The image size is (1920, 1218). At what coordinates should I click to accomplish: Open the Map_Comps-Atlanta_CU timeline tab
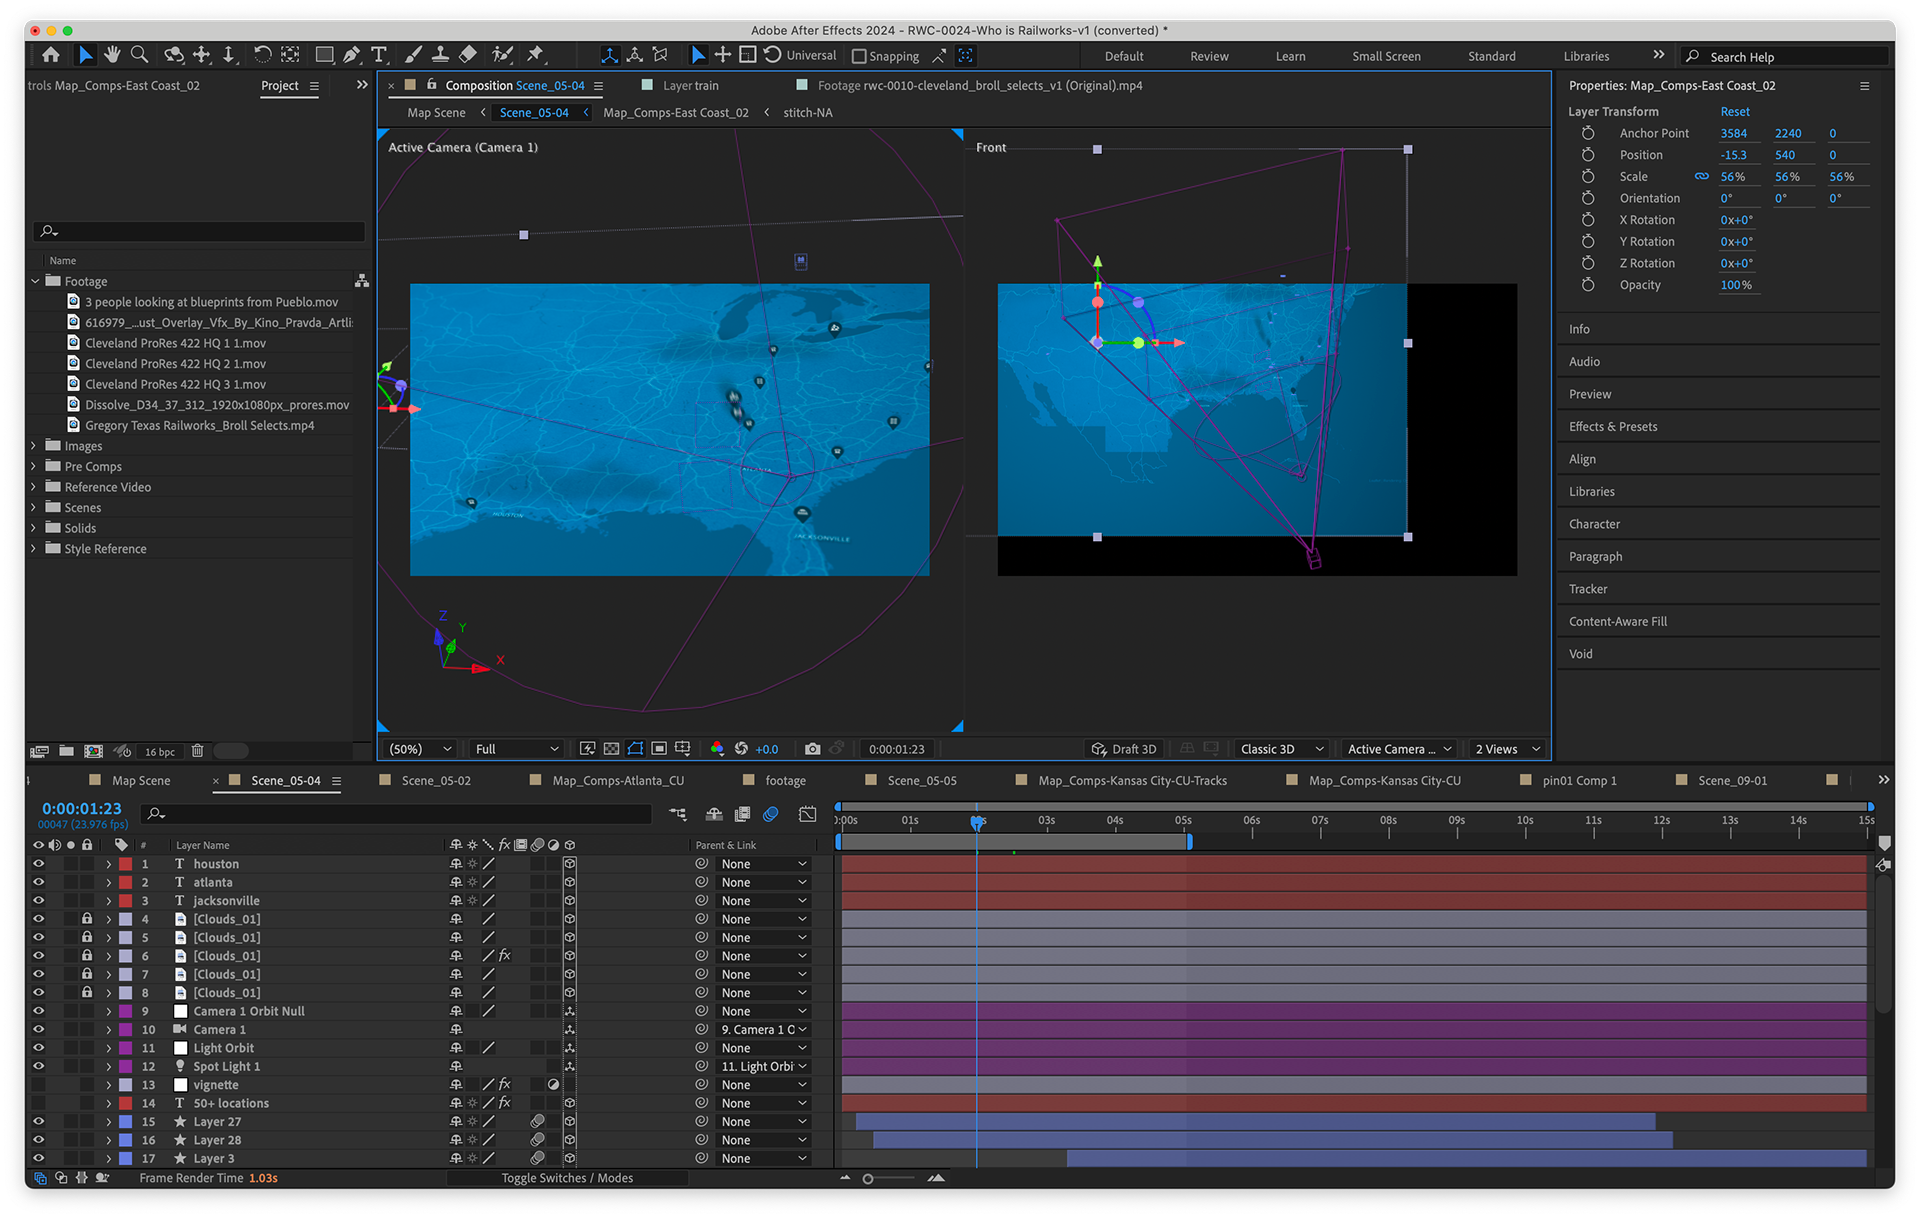point(618,781)
